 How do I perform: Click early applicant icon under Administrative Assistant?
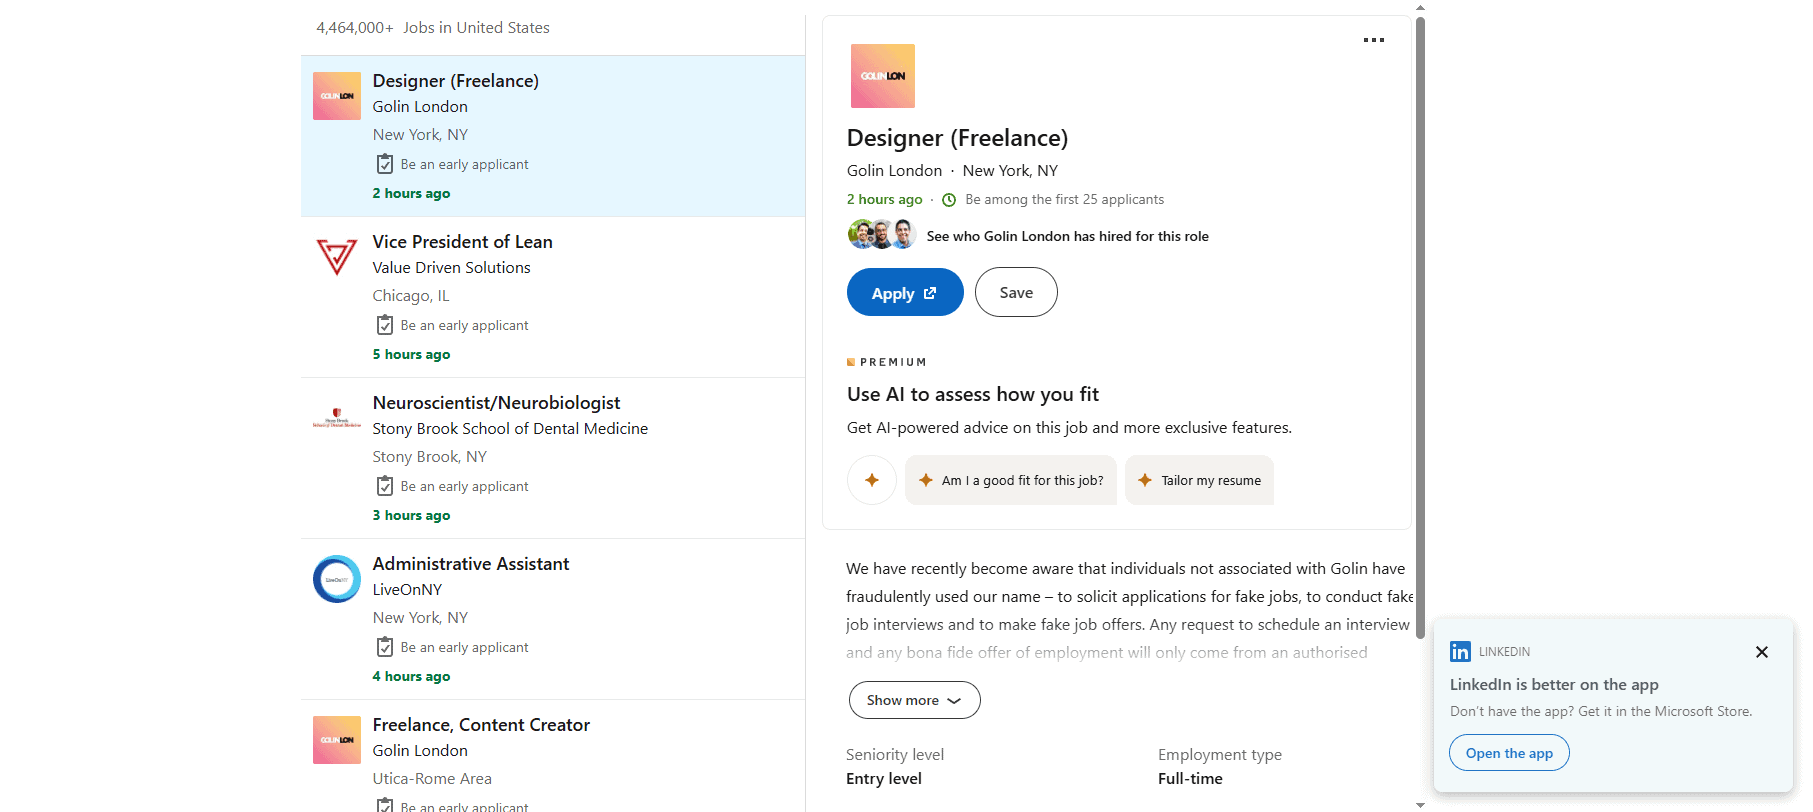(385, 647)
